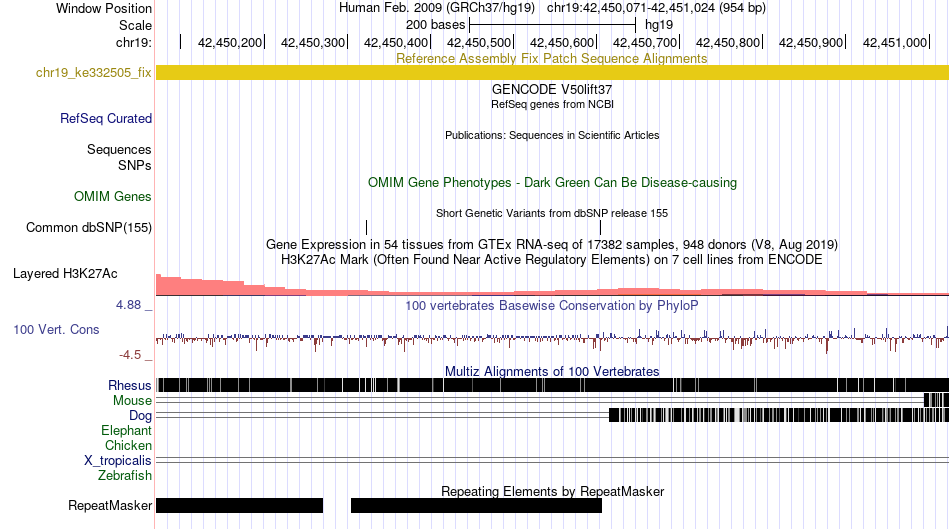The width and height of the screenshot is (950, 529).
Task: Select the Mouse alignment label
Action: click(x=132, y=401)
